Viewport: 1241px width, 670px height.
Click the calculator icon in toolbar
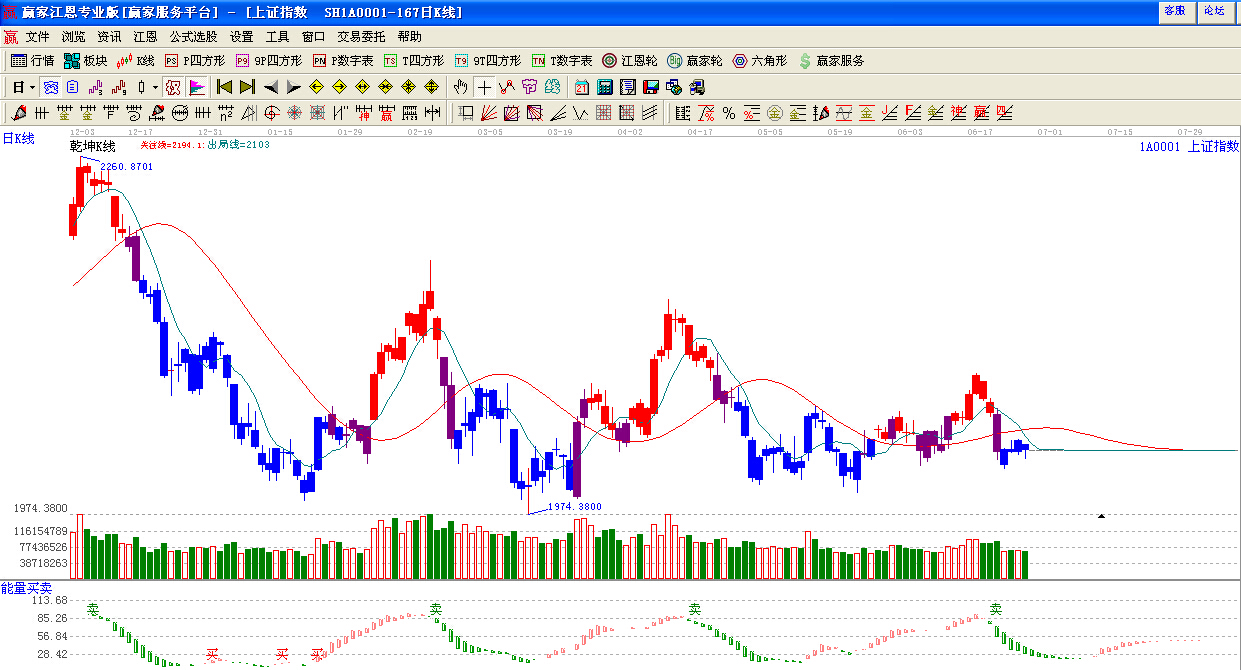coord(605,87)
